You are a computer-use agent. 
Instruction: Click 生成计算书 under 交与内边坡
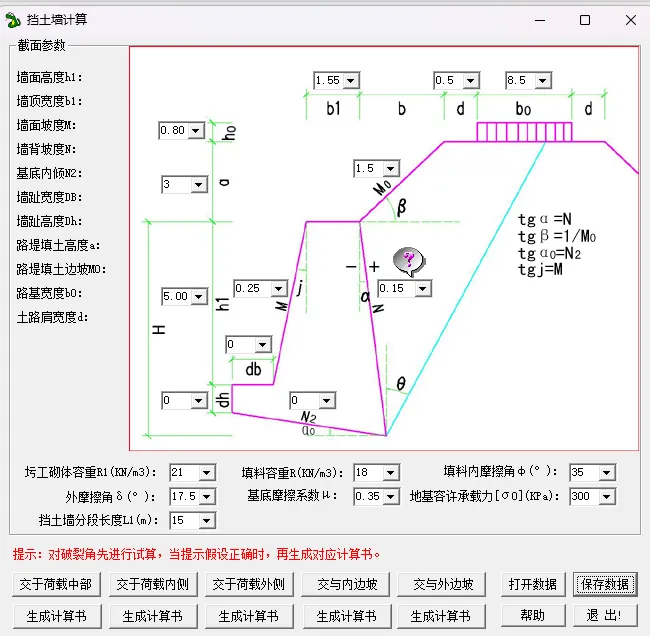click(x=347, y=616)
